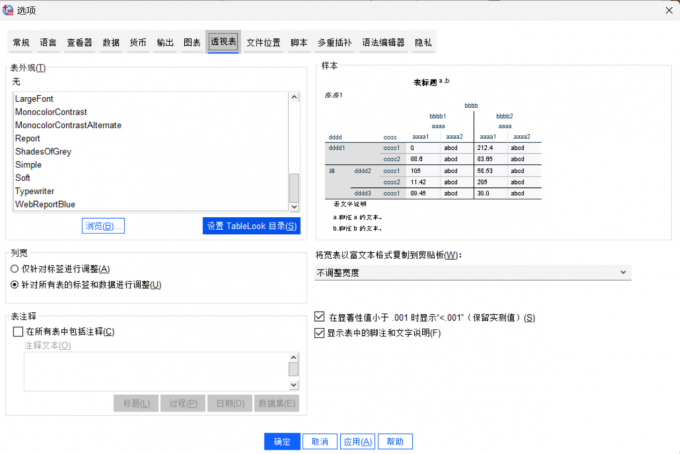
Task: Select the 透视表 tab
Action: (x=223, y=42)
